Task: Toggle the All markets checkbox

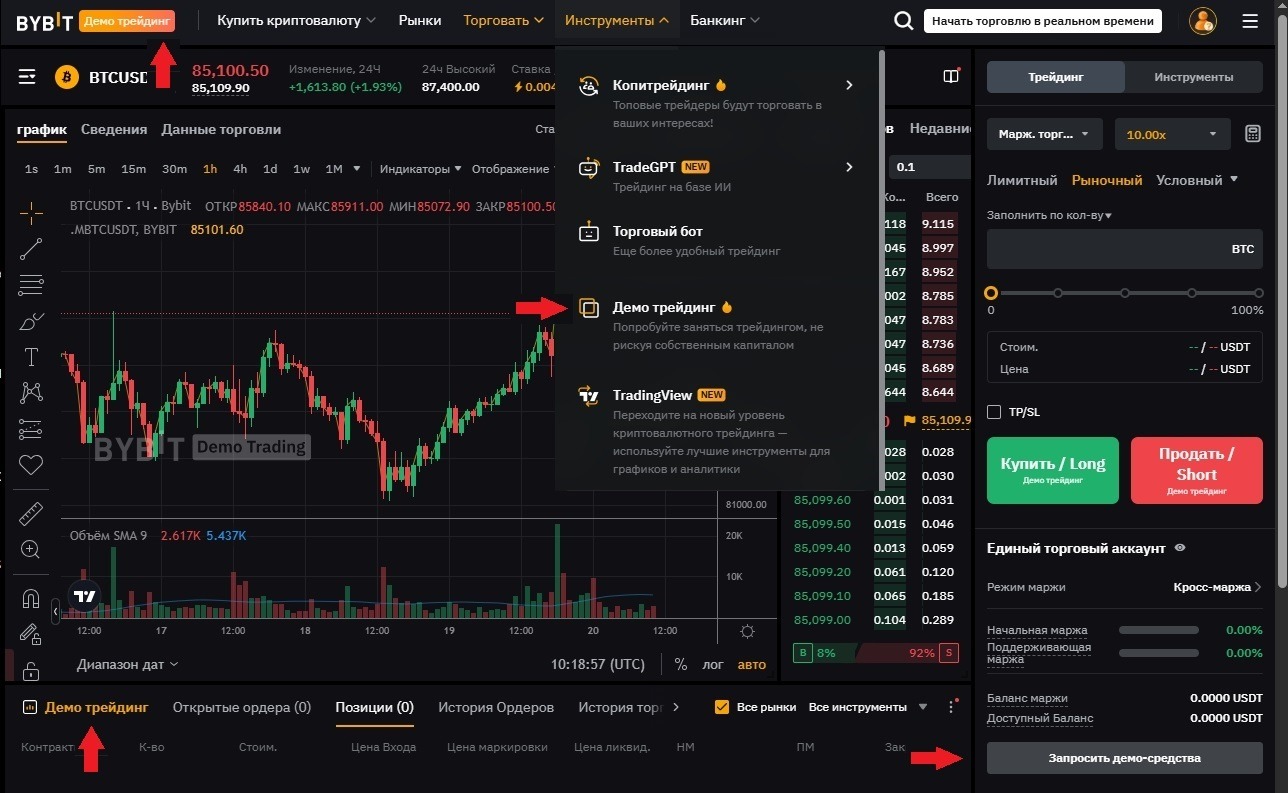Action: coord(722,707)
